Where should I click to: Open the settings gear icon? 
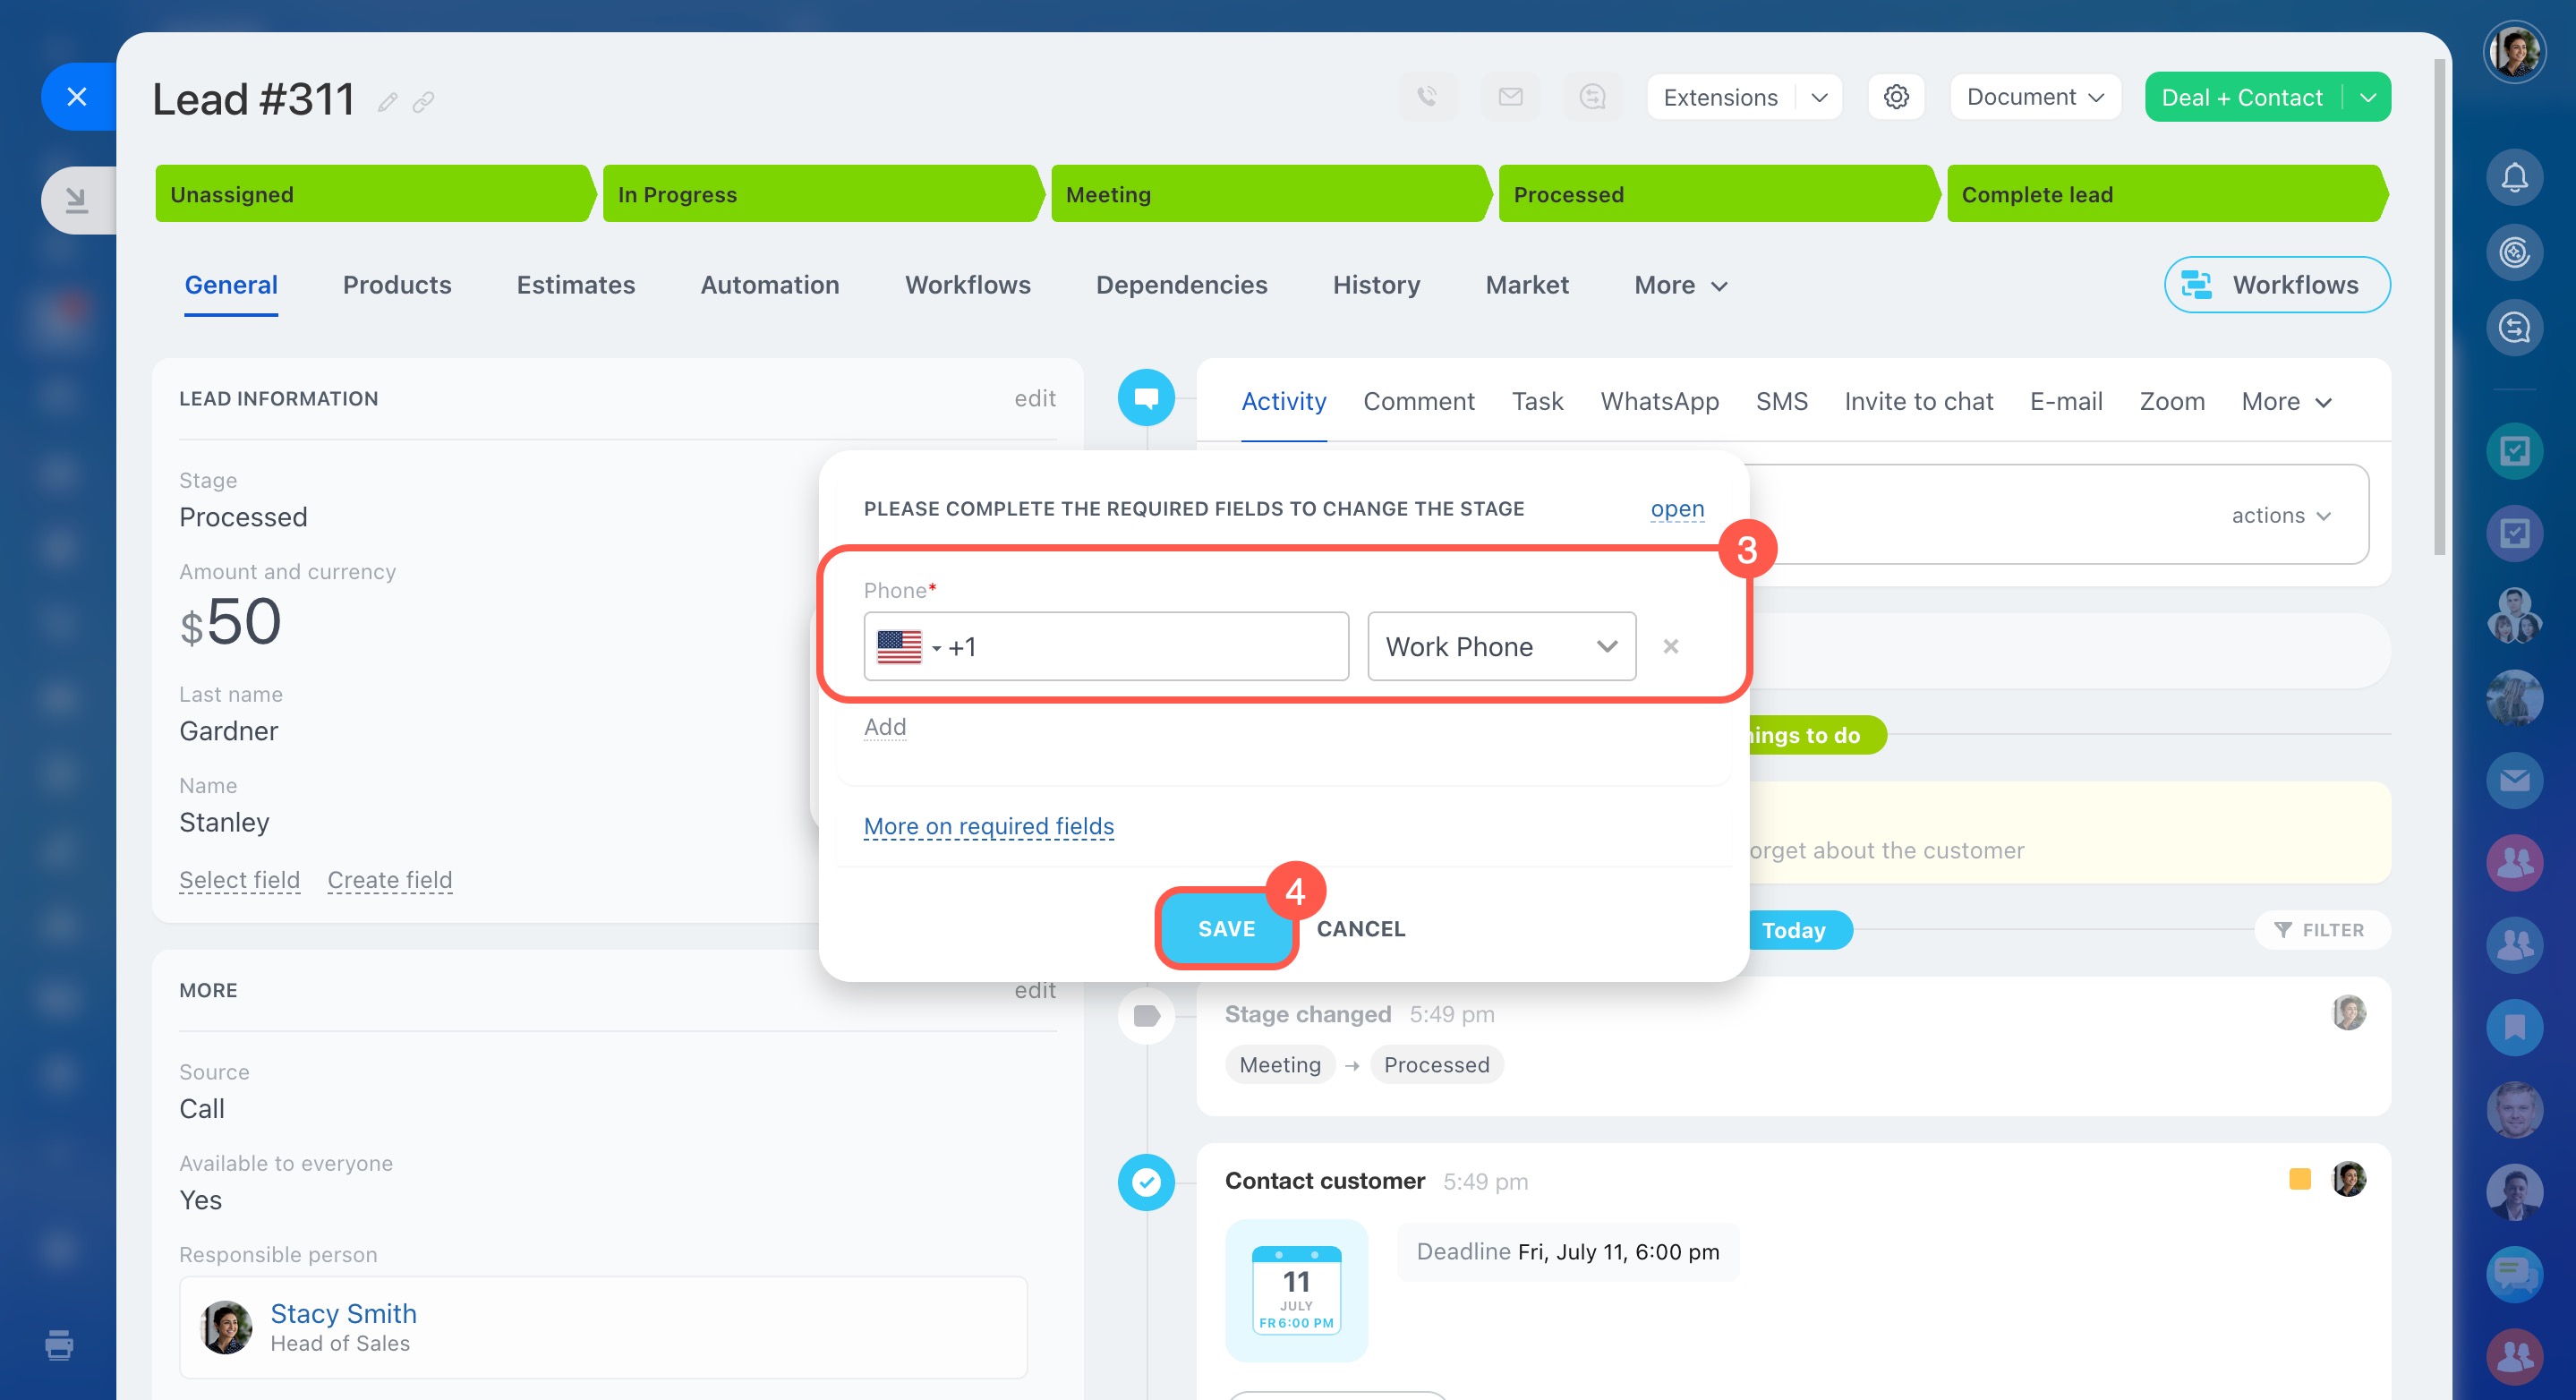[x=1896, y=97]
